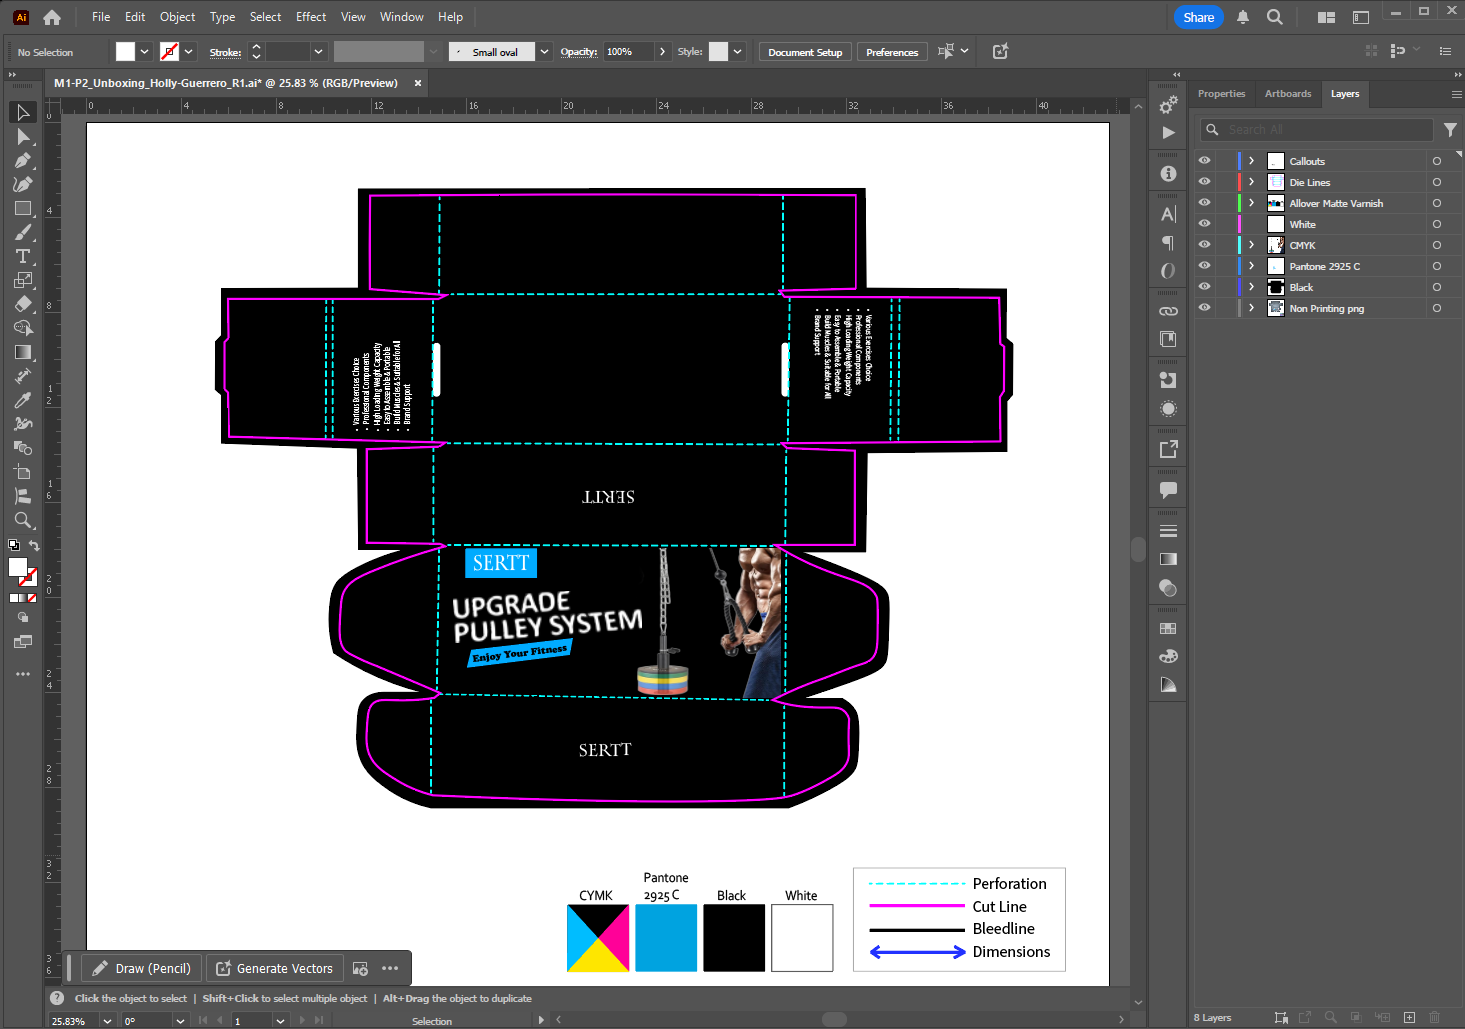Screen dimensions: 1465x1029
Task: Hide the Black layer
Action: [x=1204, y=287]
